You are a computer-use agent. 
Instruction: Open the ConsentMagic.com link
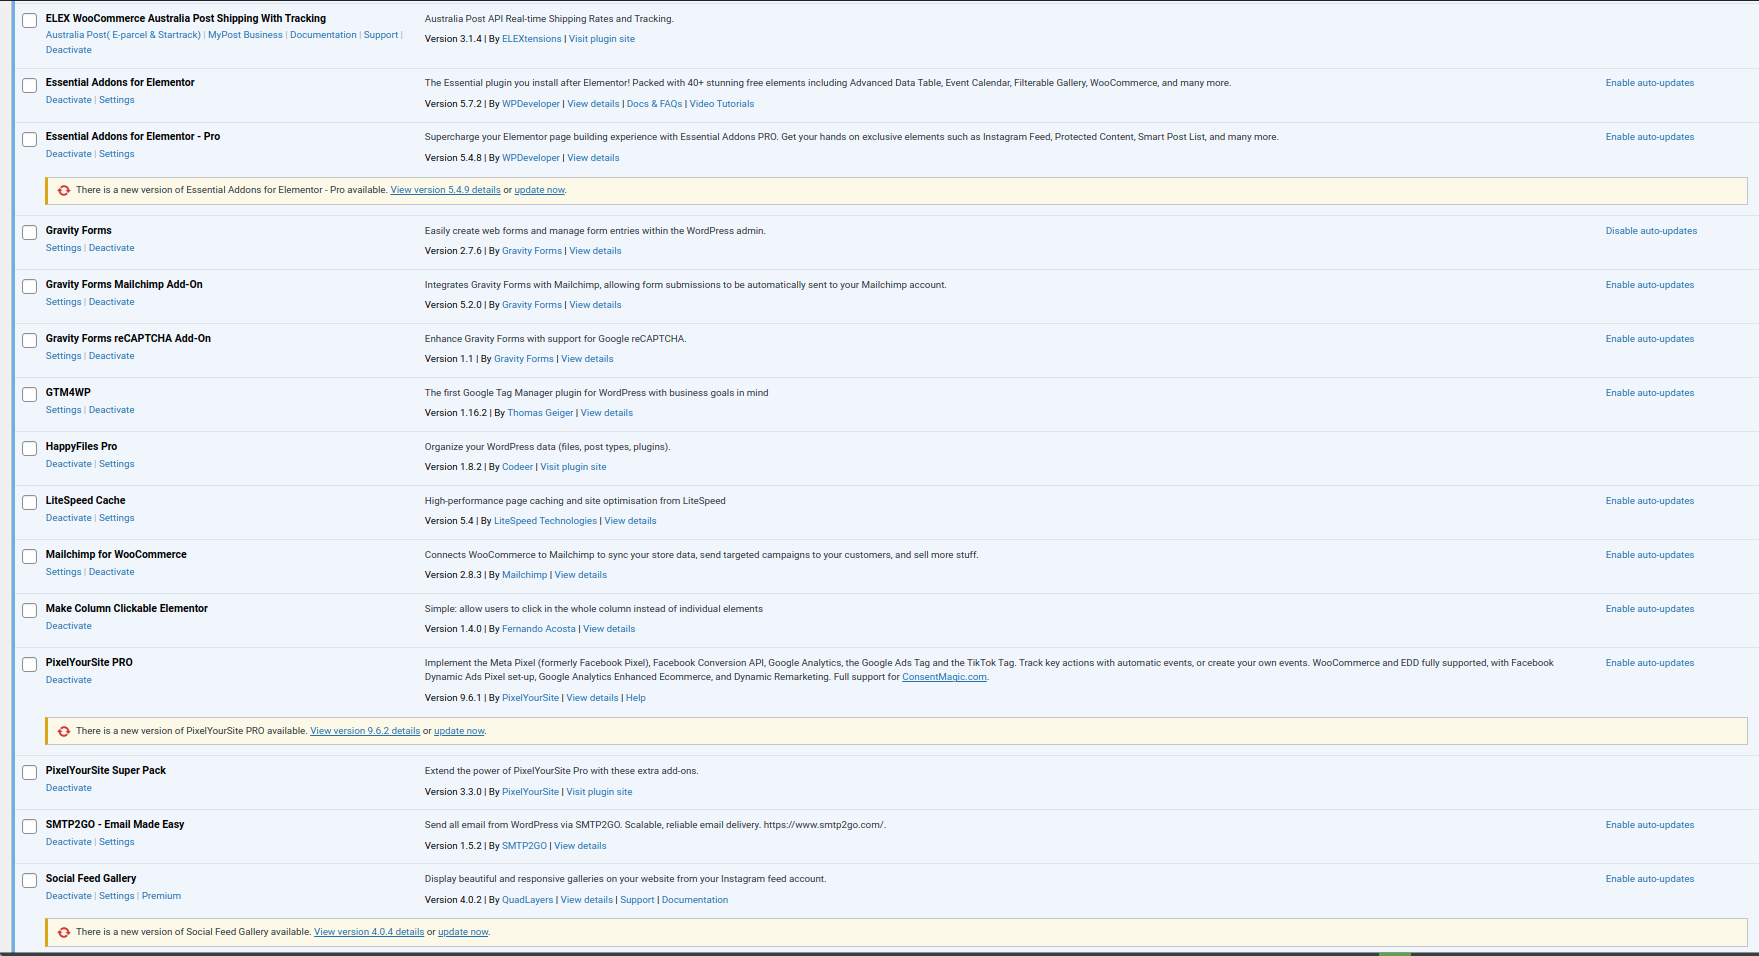click(x=944, y=677)
